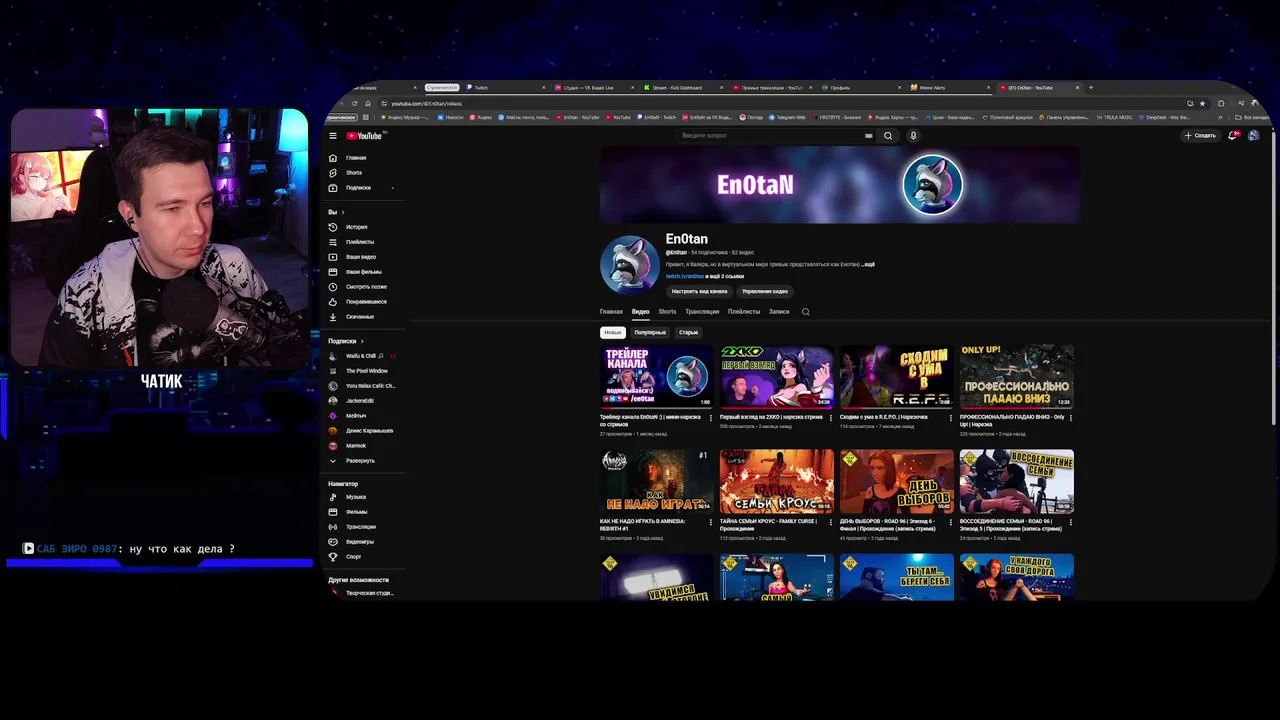Expand the channel description with ...ещё
This screenshot has height=720, width=1280.
coord(868,264)
